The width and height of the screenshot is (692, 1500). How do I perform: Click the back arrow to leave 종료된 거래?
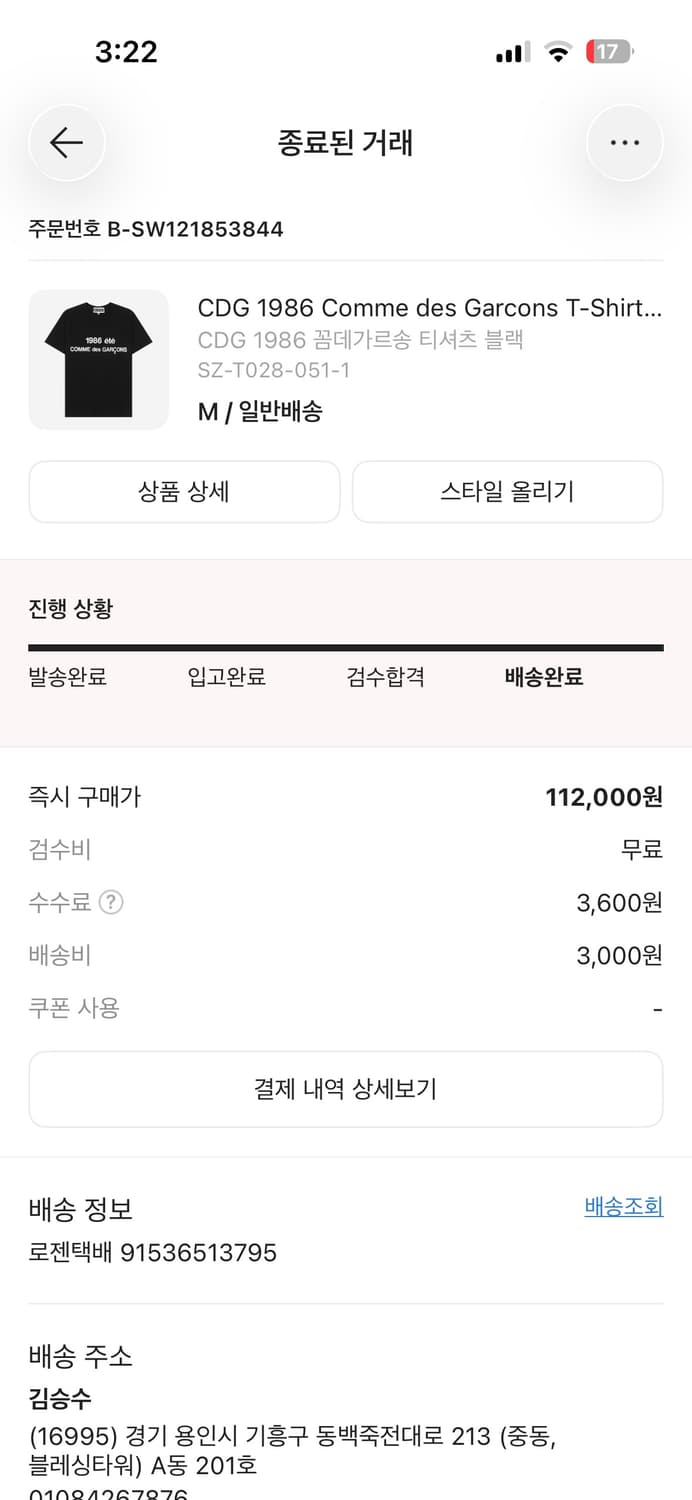point(66,142)
